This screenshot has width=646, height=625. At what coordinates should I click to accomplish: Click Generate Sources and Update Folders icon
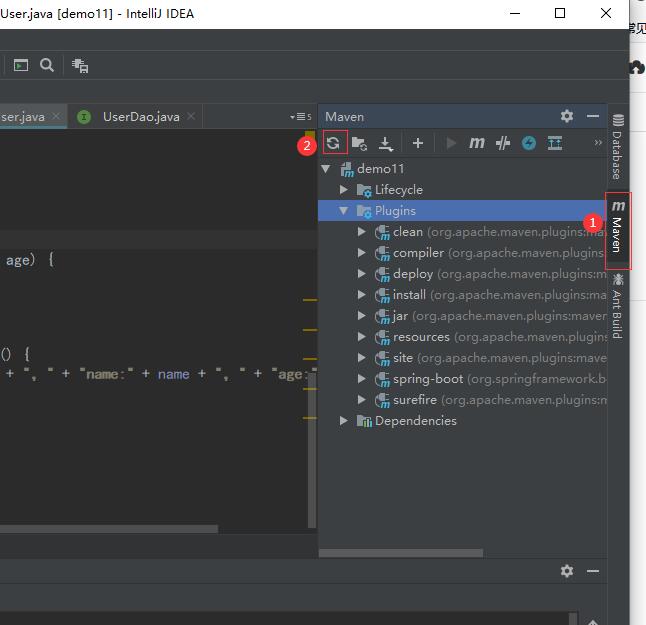coord(359,143)
